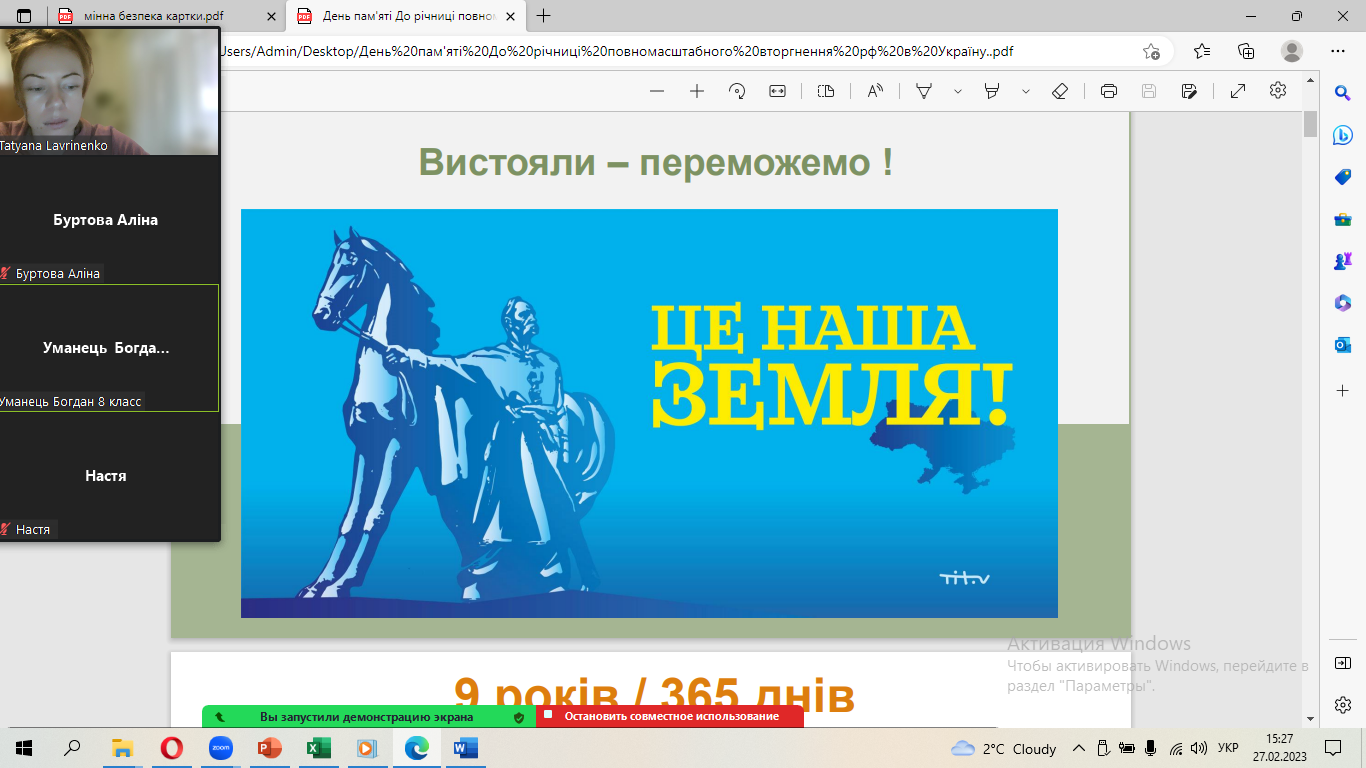The image size is (1366, 768).
Task: Open sidebar settings gear
Action: tap(1343, 706)
